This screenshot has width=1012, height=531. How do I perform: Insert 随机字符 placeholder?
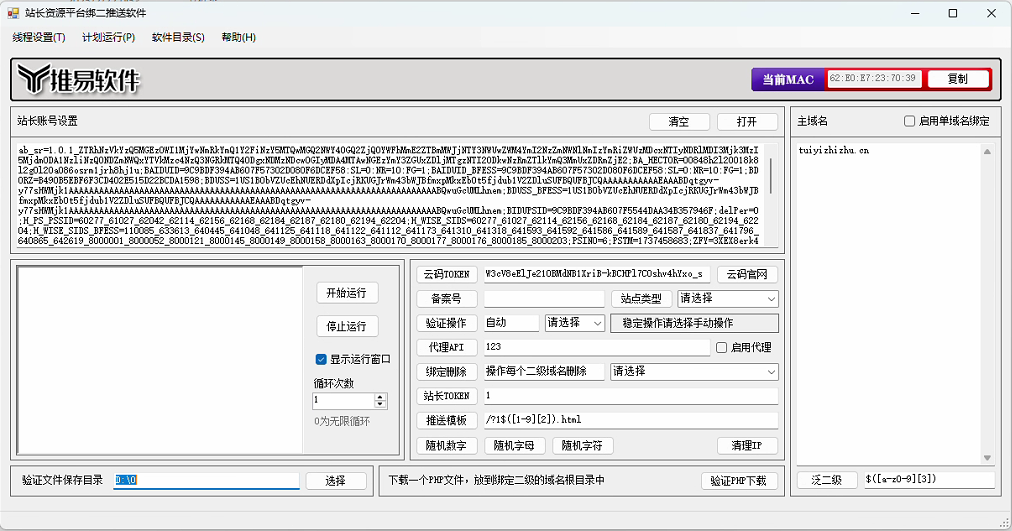coord(582,446)
